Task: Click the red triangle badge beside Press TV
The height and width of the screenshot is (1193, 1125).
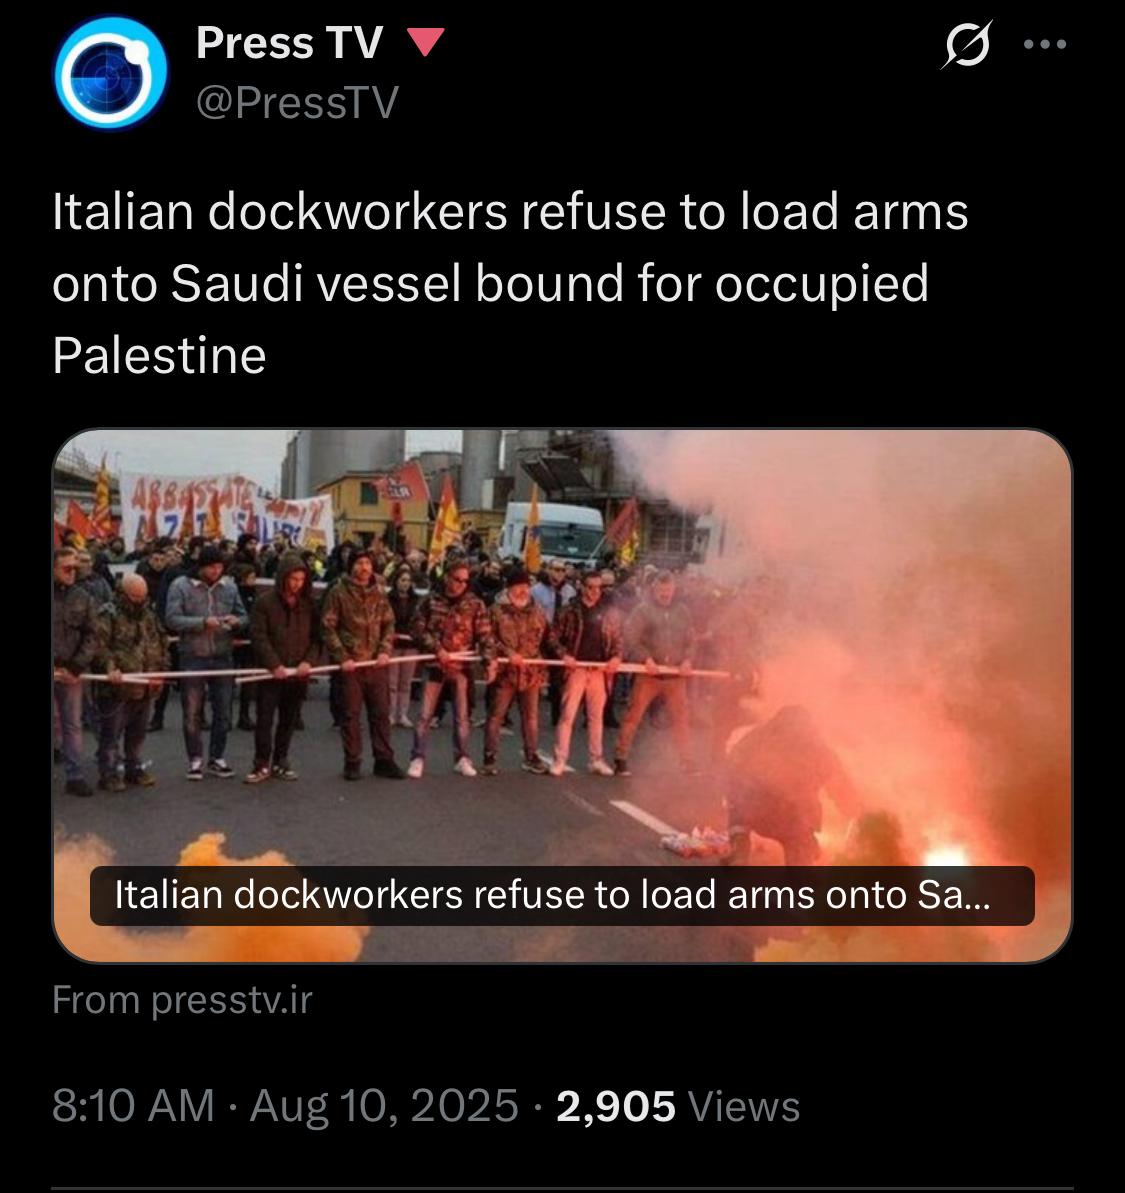Action: [x=426, y=42]
